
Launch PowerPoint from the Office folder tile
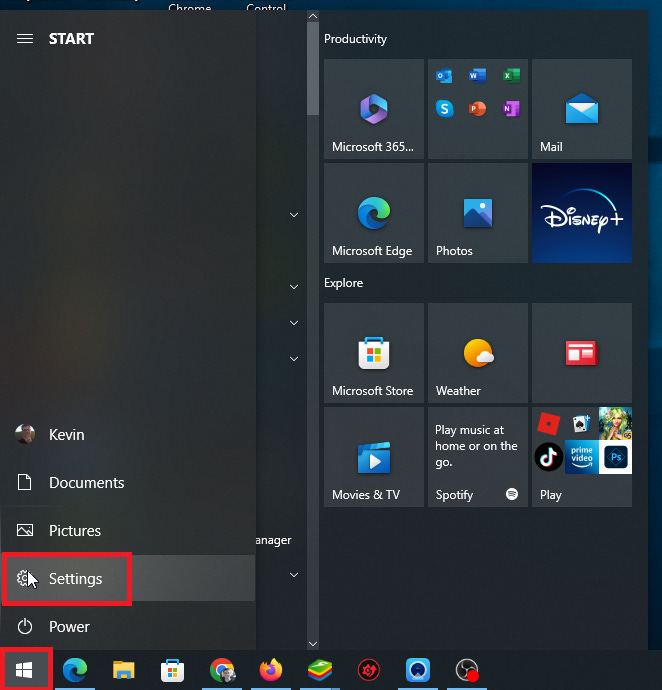478,108
